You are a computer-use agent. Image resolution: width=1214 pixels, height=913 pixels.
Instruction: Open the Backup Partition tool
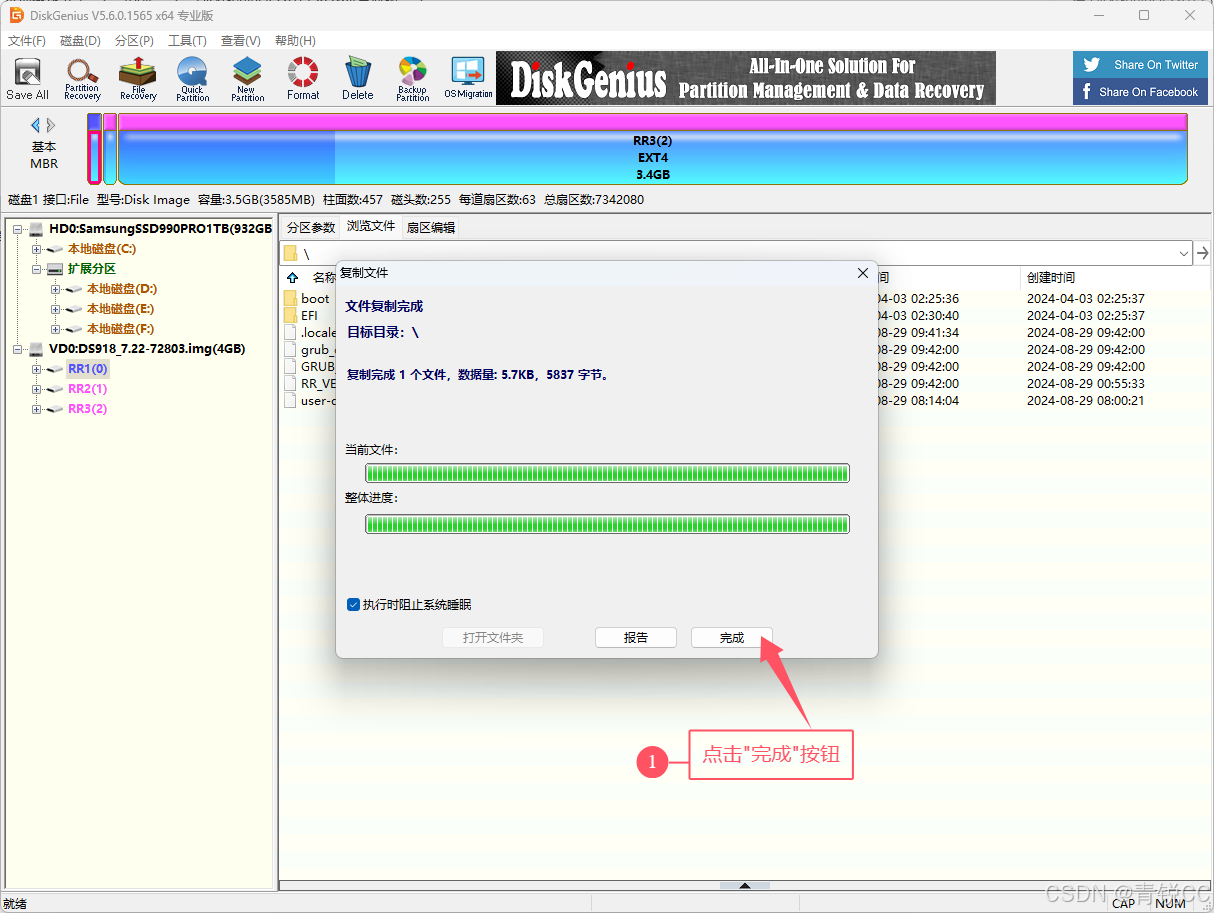point(412,78)
